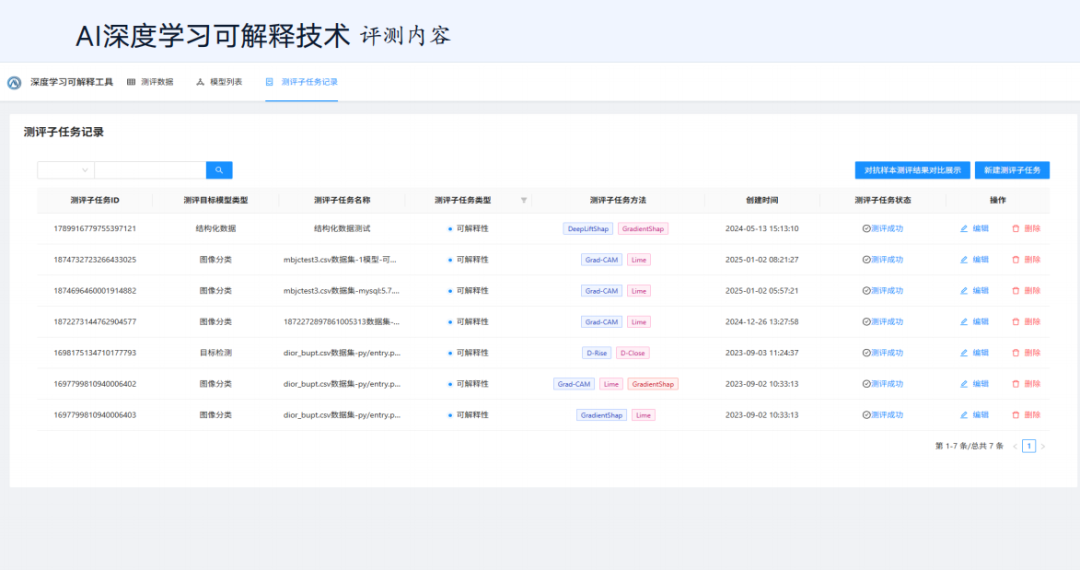Click delete trash icon for 结构化数据测试 row
1080x570 pixels.
(1015, 229)
